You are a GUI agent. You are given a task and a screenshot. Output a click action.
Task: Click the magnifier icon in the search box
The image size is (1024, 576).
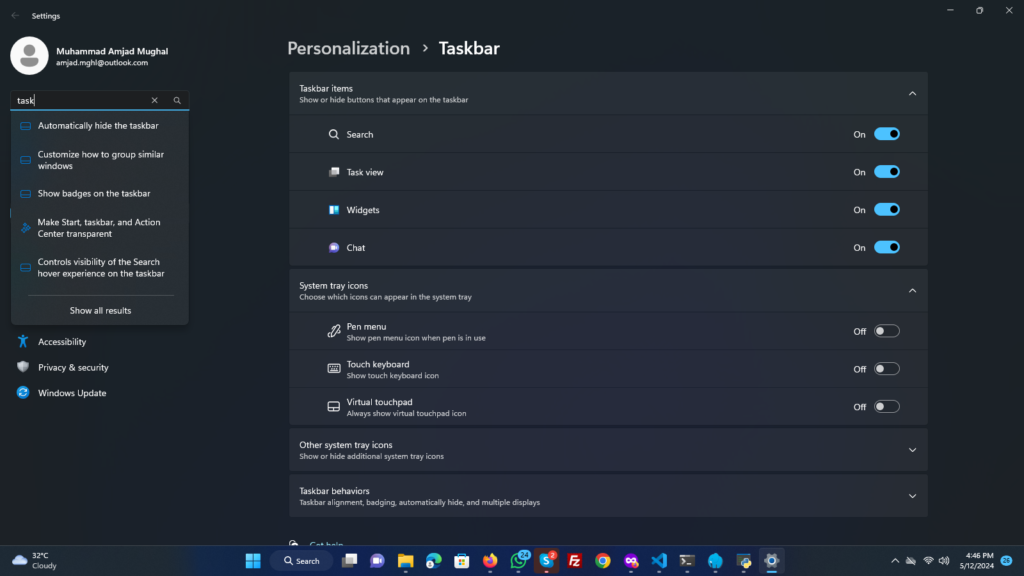click(x=177, y=101)
